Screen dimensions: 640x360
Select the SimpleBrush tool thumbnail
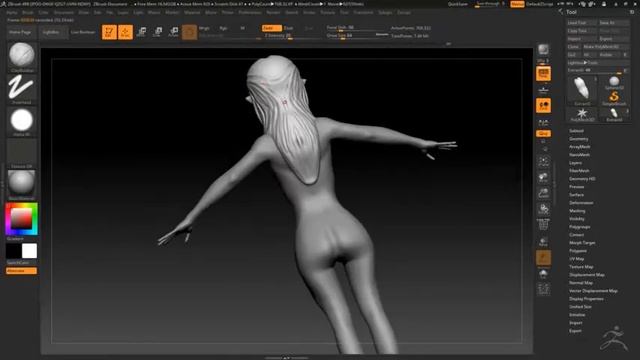point(614,98)
